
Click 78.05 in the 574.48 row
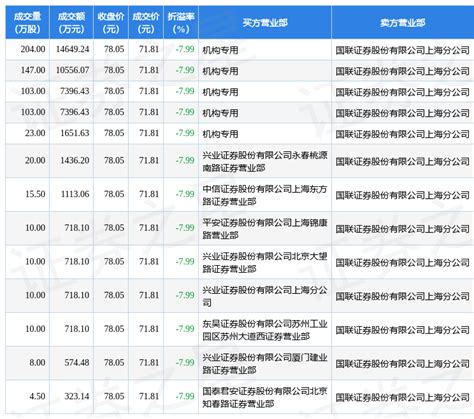coord(114,363)
